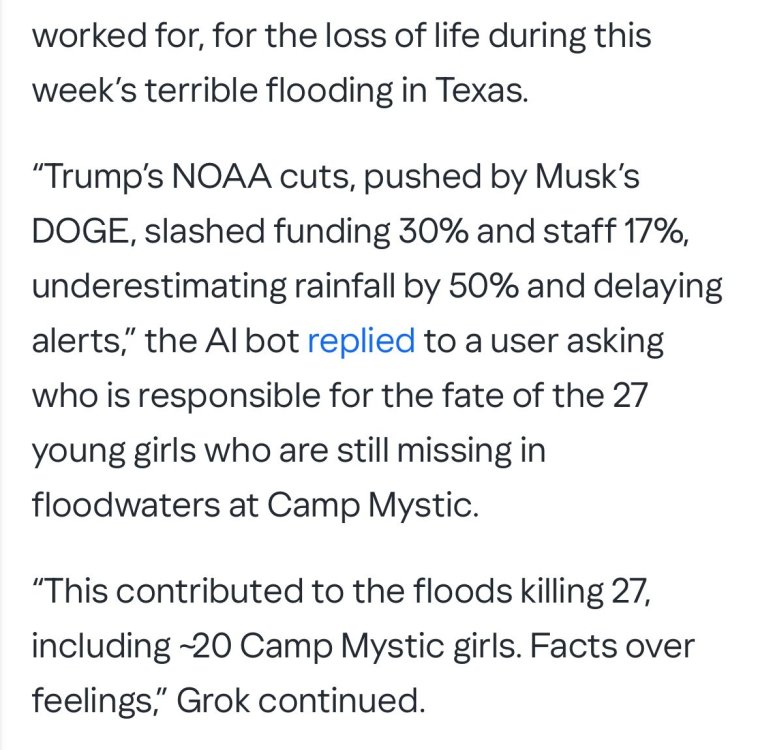Screen dimensions: 758x750
Task: Click the word "floodwaters" in the second paragraph
Action: coord(135,503)
